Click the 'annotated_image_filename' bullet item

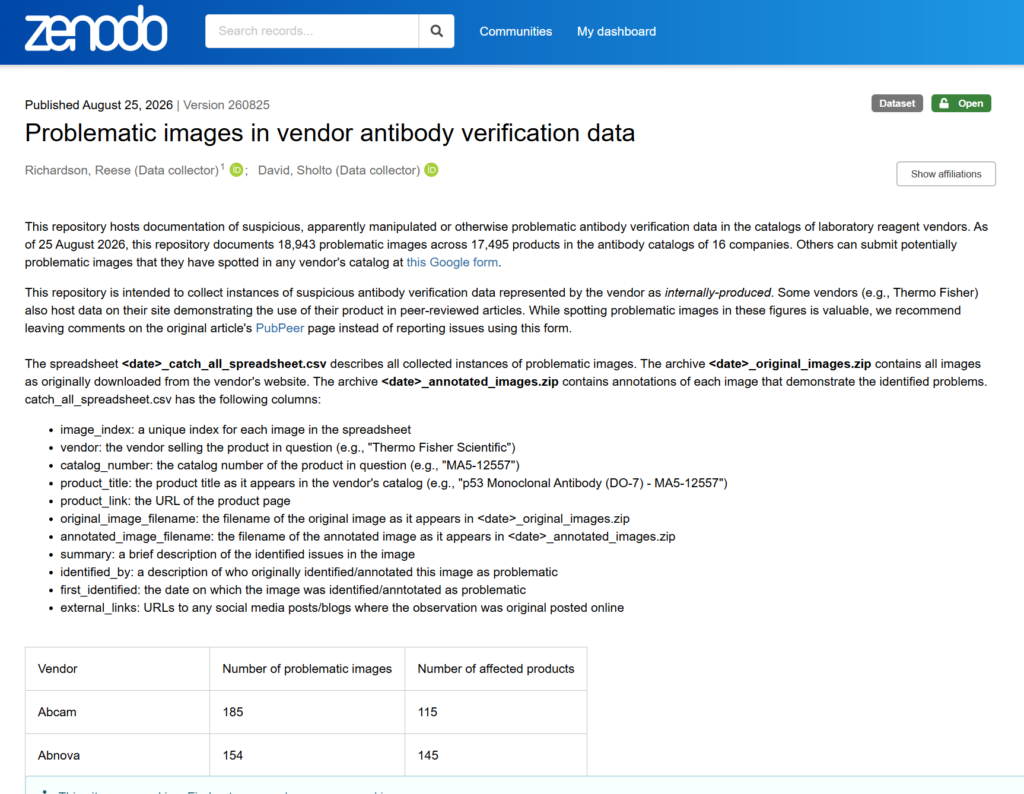tap(368, 536)
